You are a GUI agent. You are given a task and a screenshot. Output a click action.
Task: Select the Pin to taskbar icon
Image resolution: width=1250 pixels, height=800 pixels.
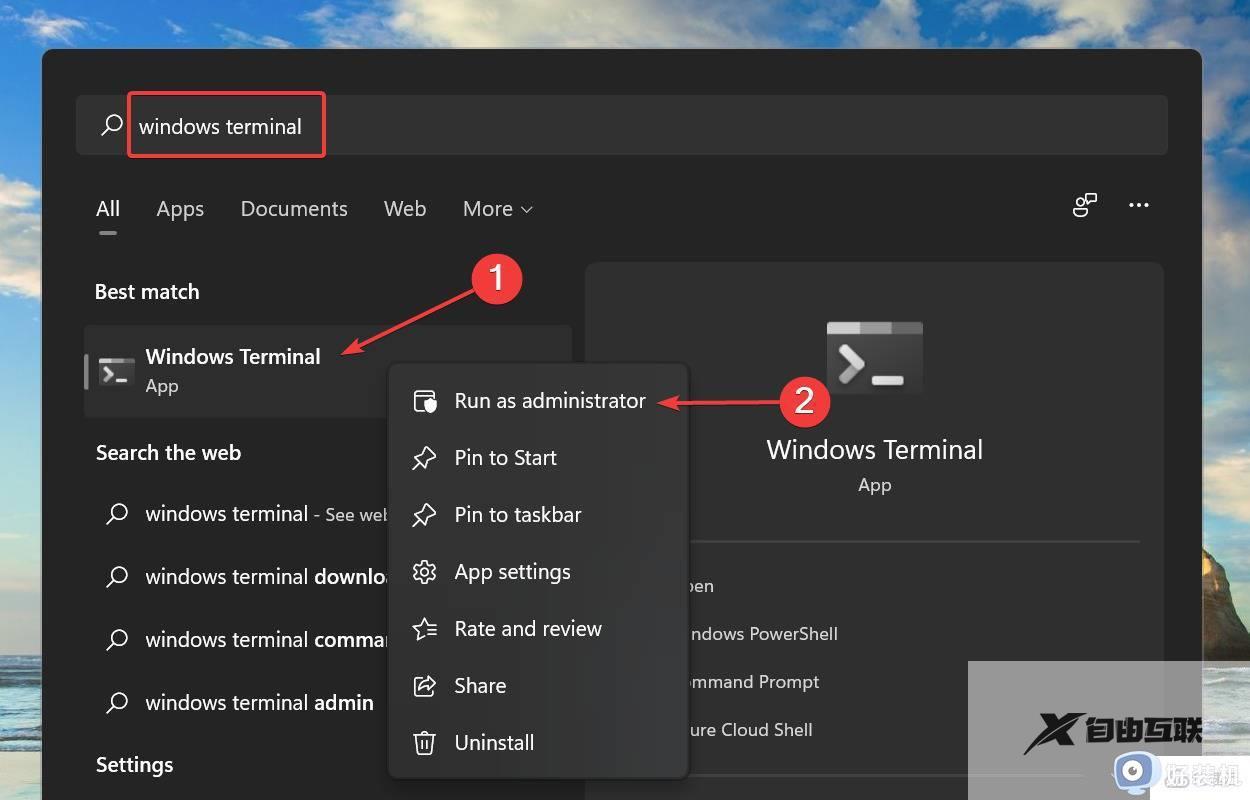(424, 514)
